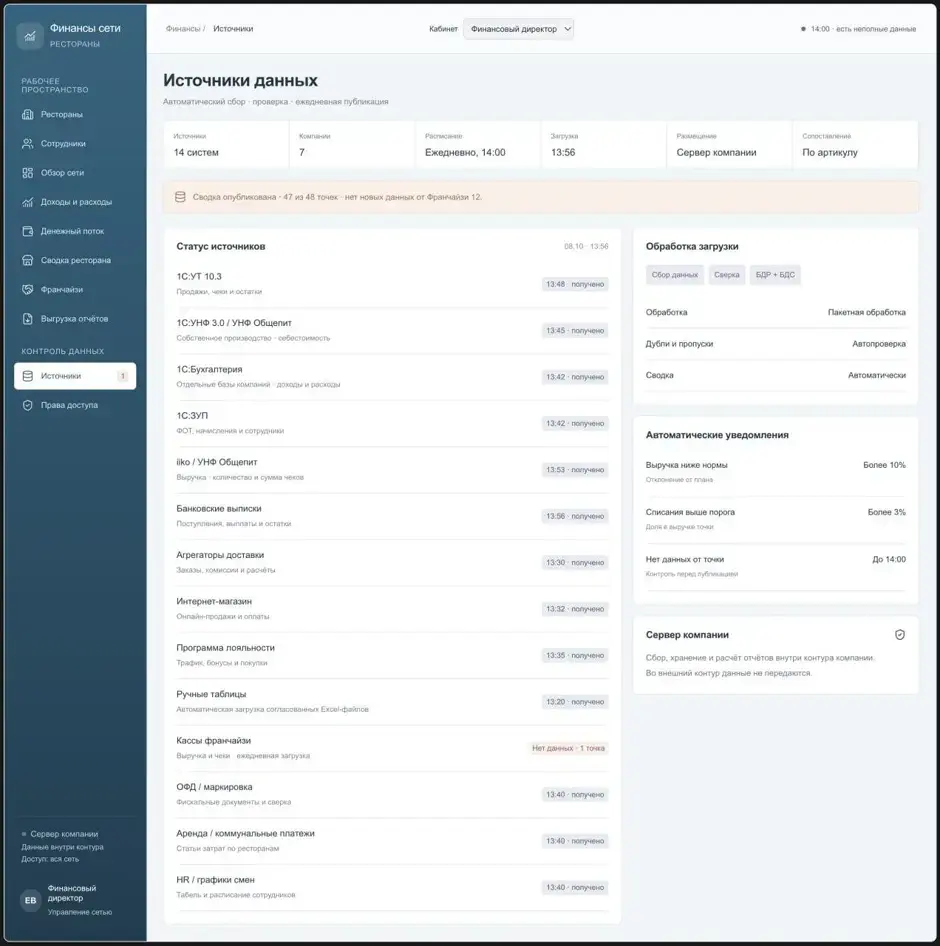Click the Источники notification badge 1

click(x=122, y=376)
